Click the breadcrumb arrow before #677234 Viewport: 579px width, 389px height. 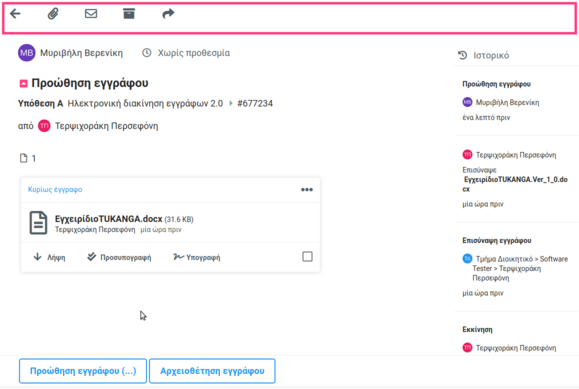231,103
